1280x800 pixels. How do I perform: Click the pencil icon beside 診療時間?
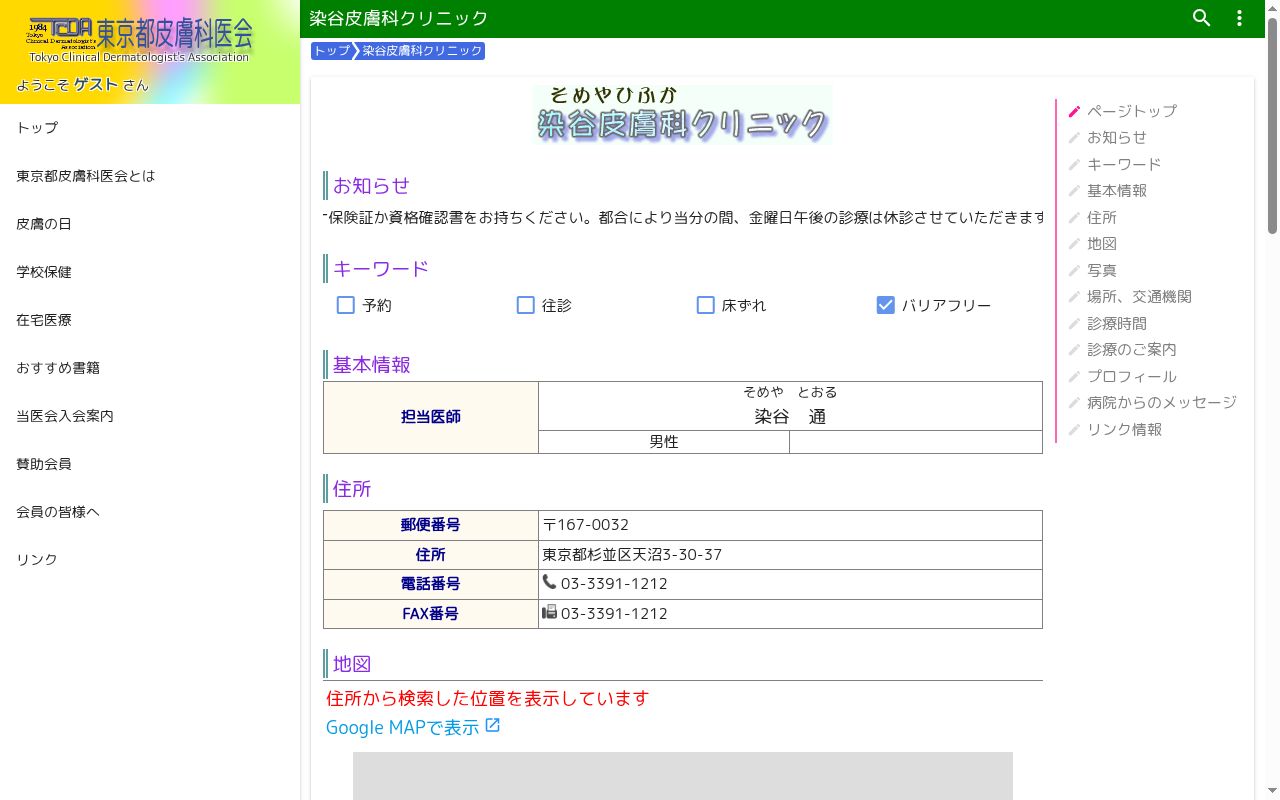pyautogui.click(x=1074, y=324)
